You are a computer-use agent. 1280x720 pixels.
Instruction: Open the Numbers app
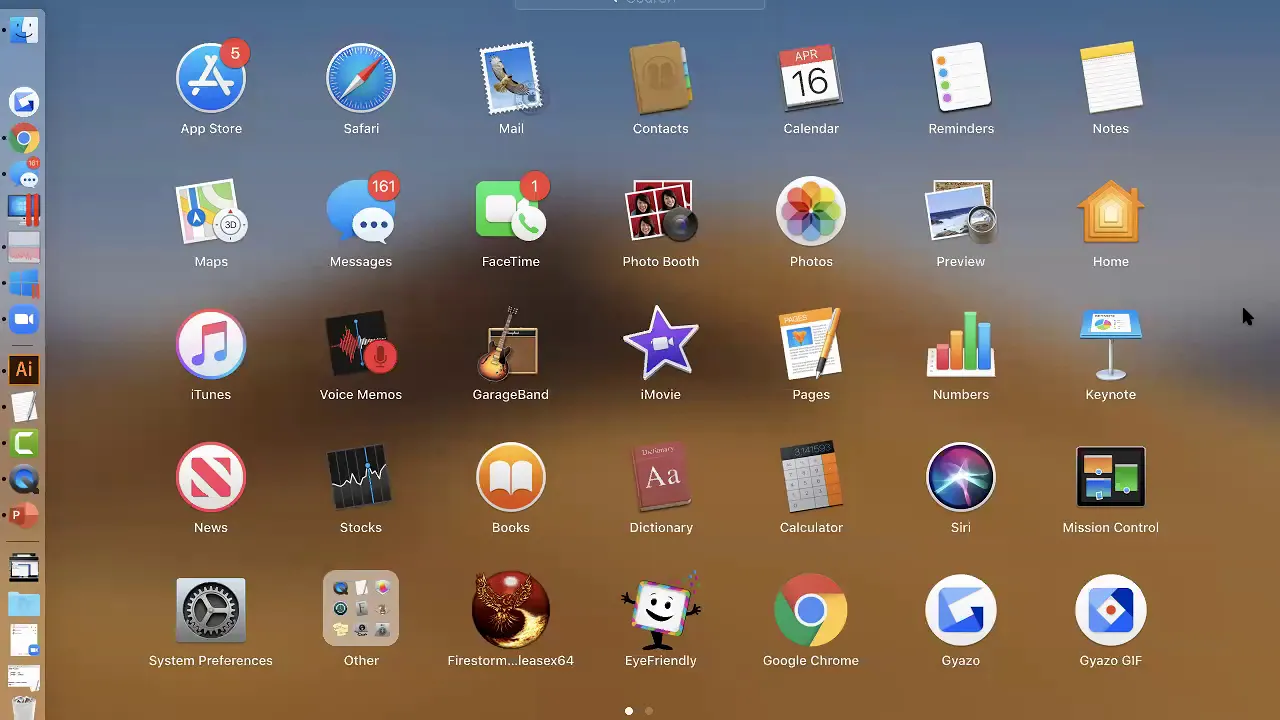961,344
